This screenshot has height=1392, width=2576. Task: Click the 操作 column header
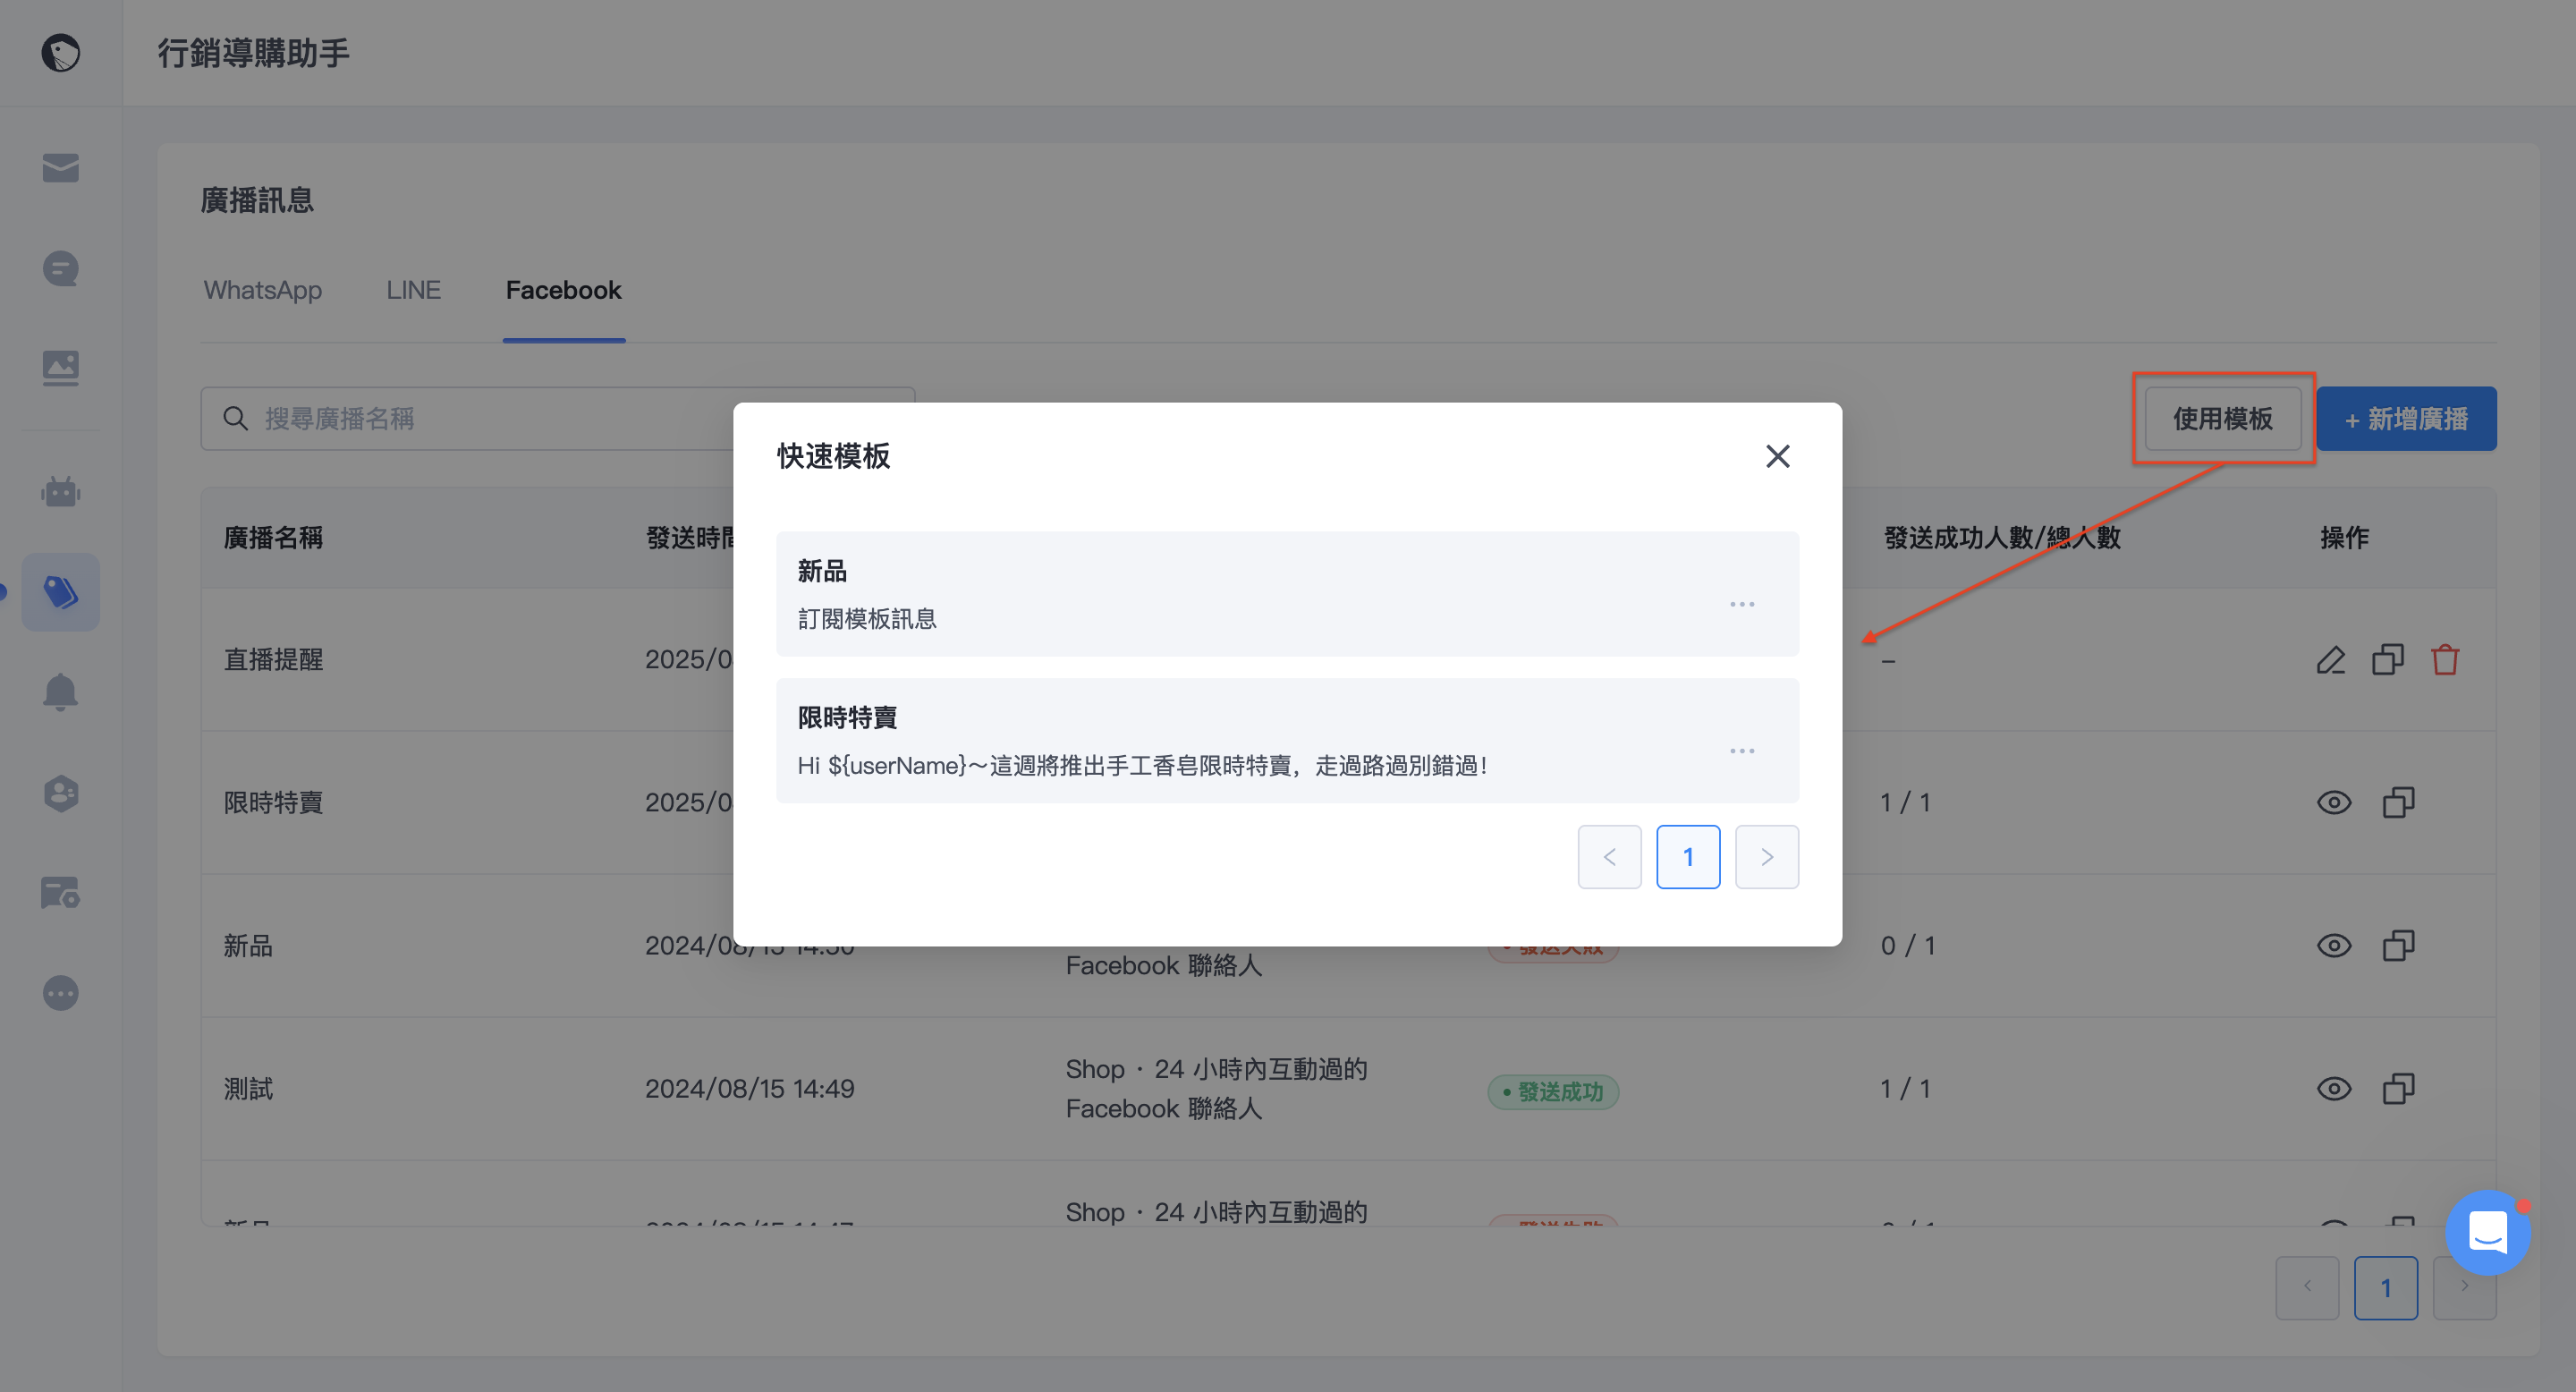[2344, 538]
